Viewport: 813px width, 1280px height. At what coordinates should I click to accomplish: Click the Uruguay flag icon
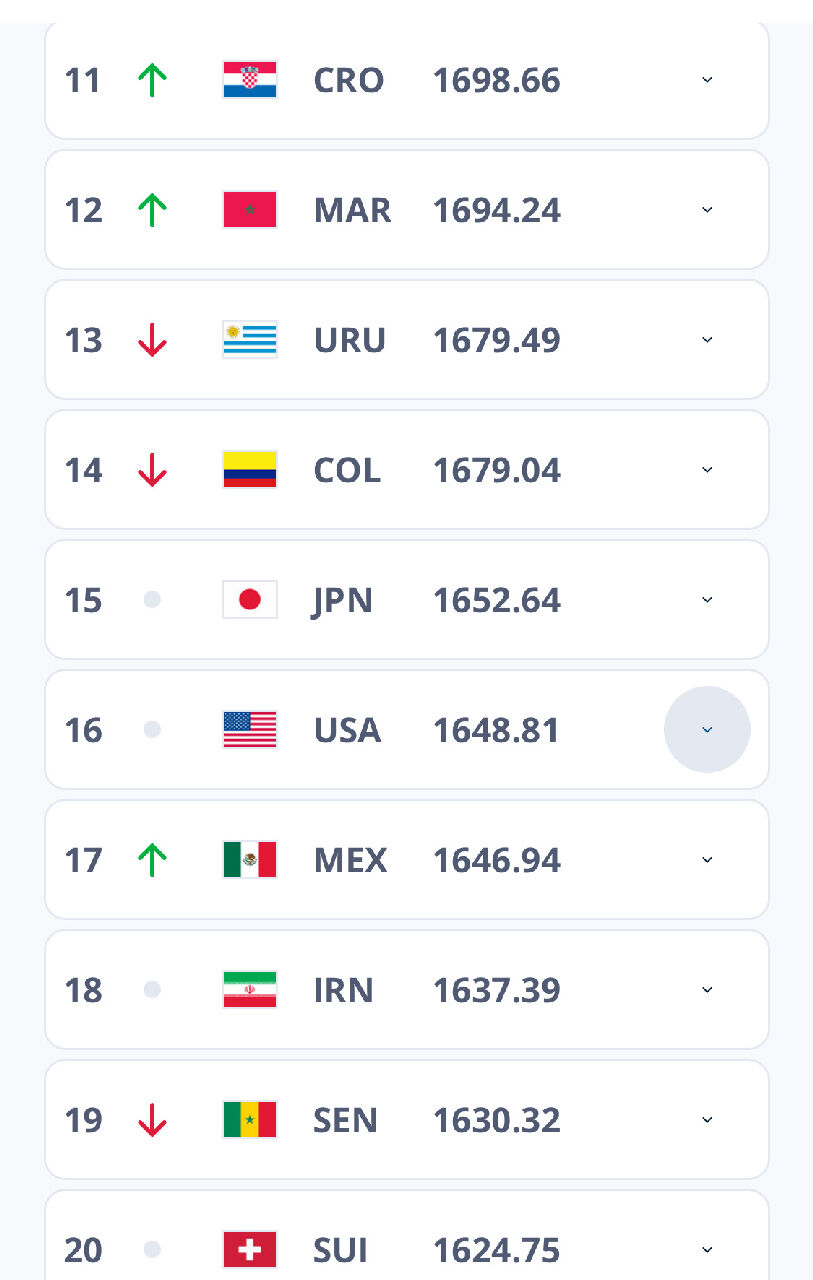tap(249, 340)
